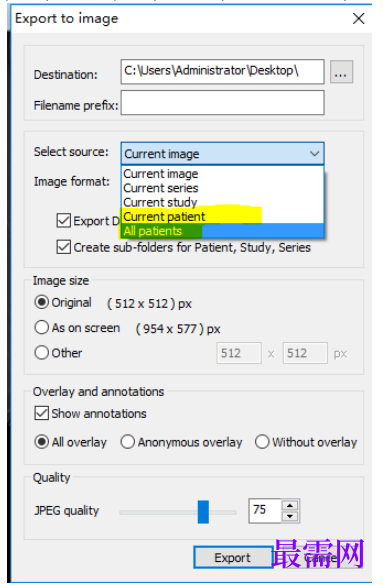Click the browse destination ellipsis button
The width and height of the screenshot is (383, 585).
pos(341,72)
